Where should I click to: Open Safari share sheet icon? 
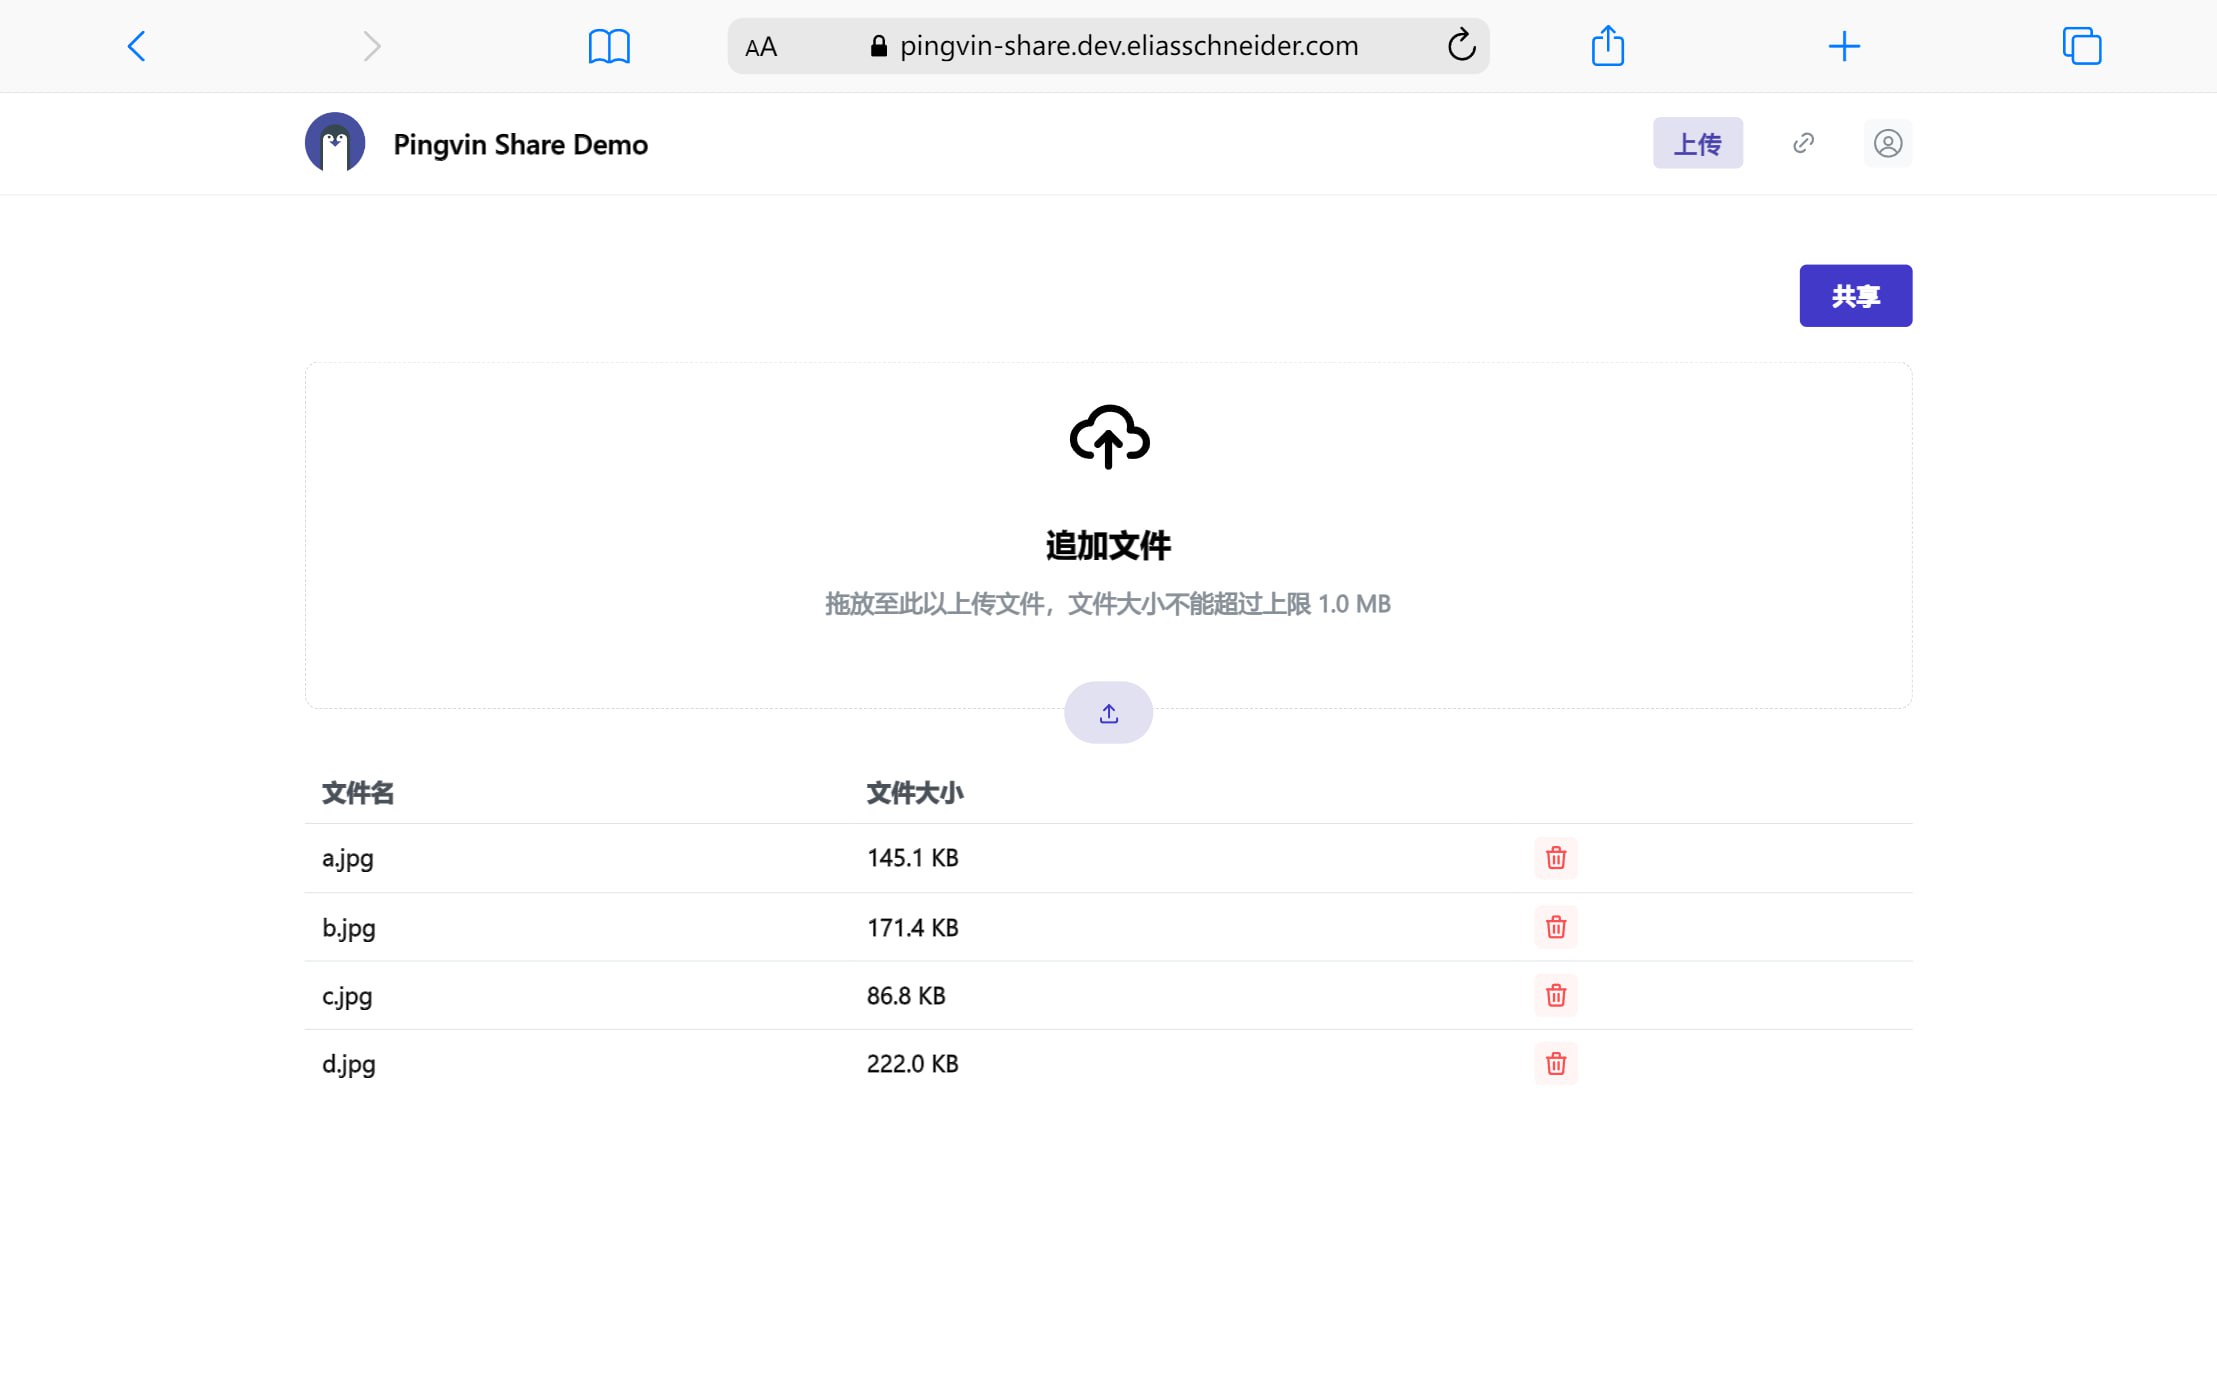pyautogui.click(x=1607, y=45)
